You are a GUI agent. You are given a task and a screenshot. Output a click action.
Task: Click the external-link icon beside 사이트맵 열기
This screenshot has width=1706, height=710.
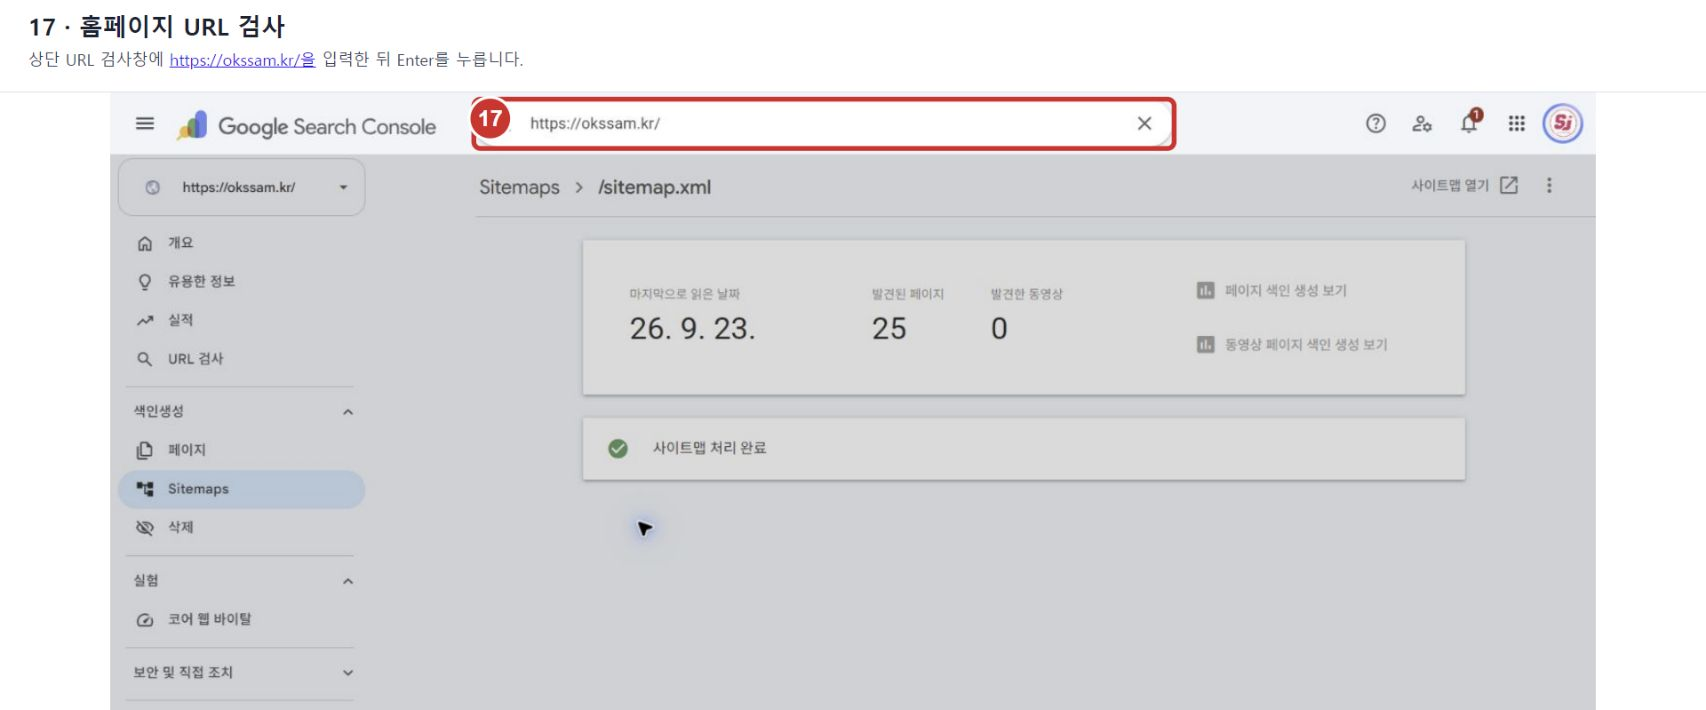coord(1509,185)
